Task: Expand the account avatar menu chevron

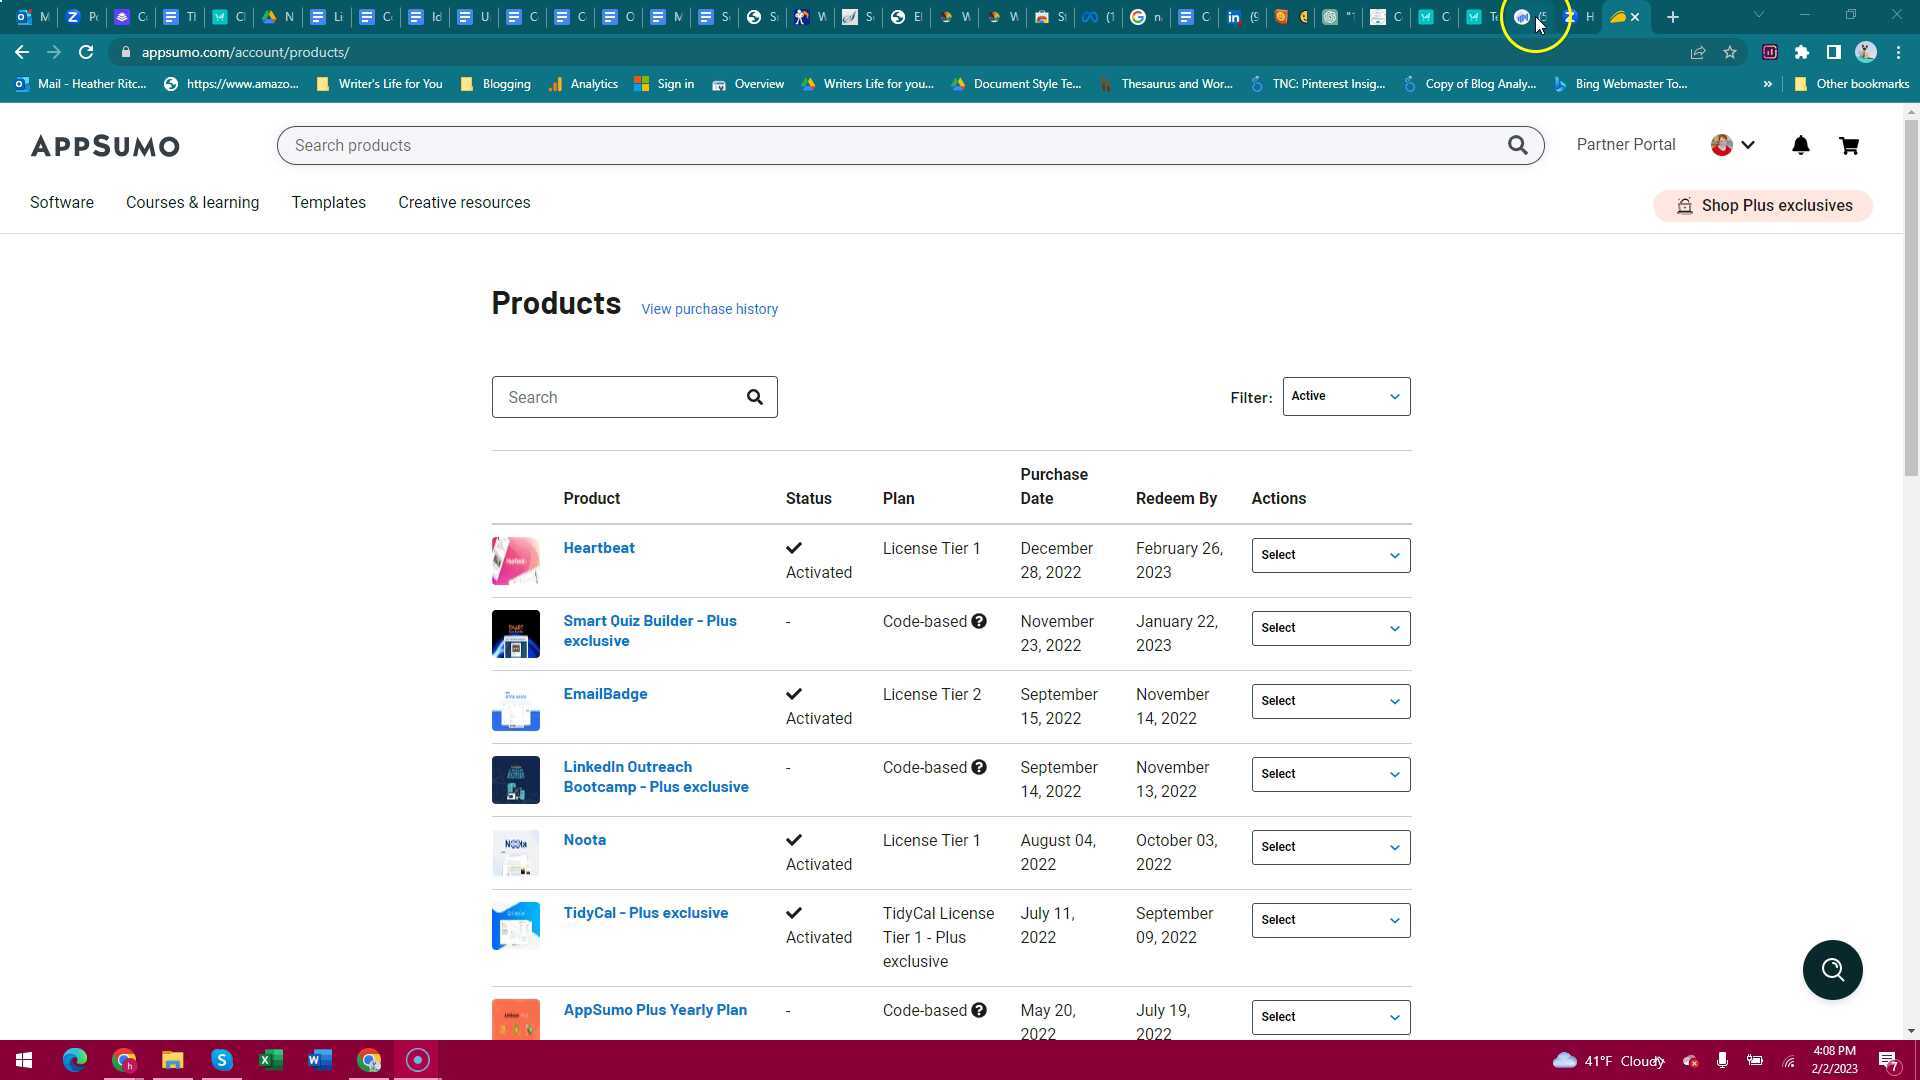Action: pos(1748,146)
